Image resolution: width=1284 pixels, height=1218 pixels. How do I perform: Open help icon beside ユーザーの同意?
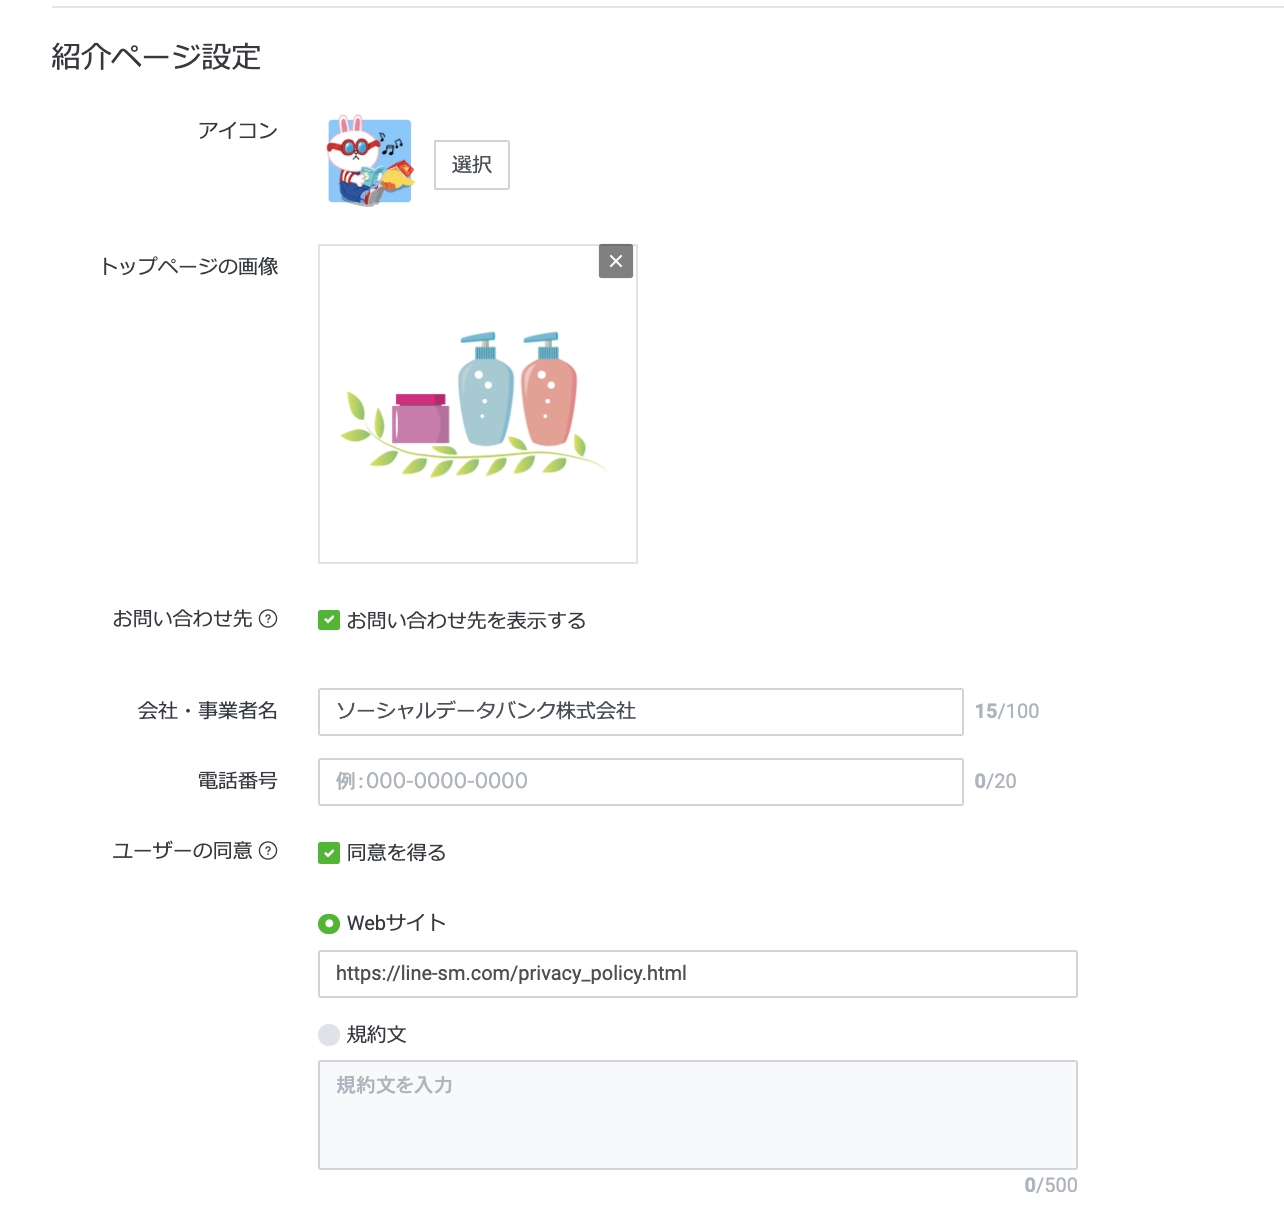pos(268,851)
